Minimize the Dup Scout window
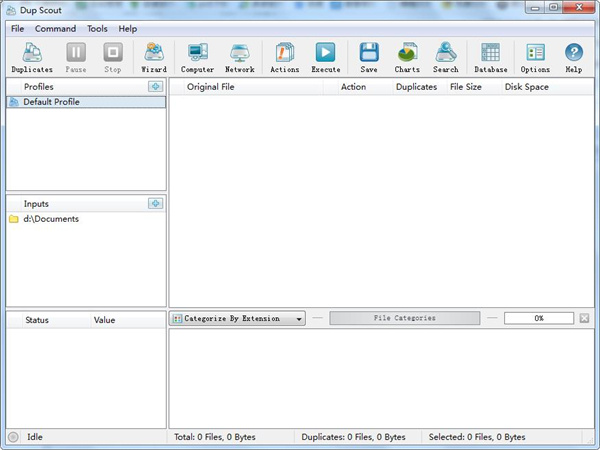This screenshot has height=450, width=600. coord(535,7)
